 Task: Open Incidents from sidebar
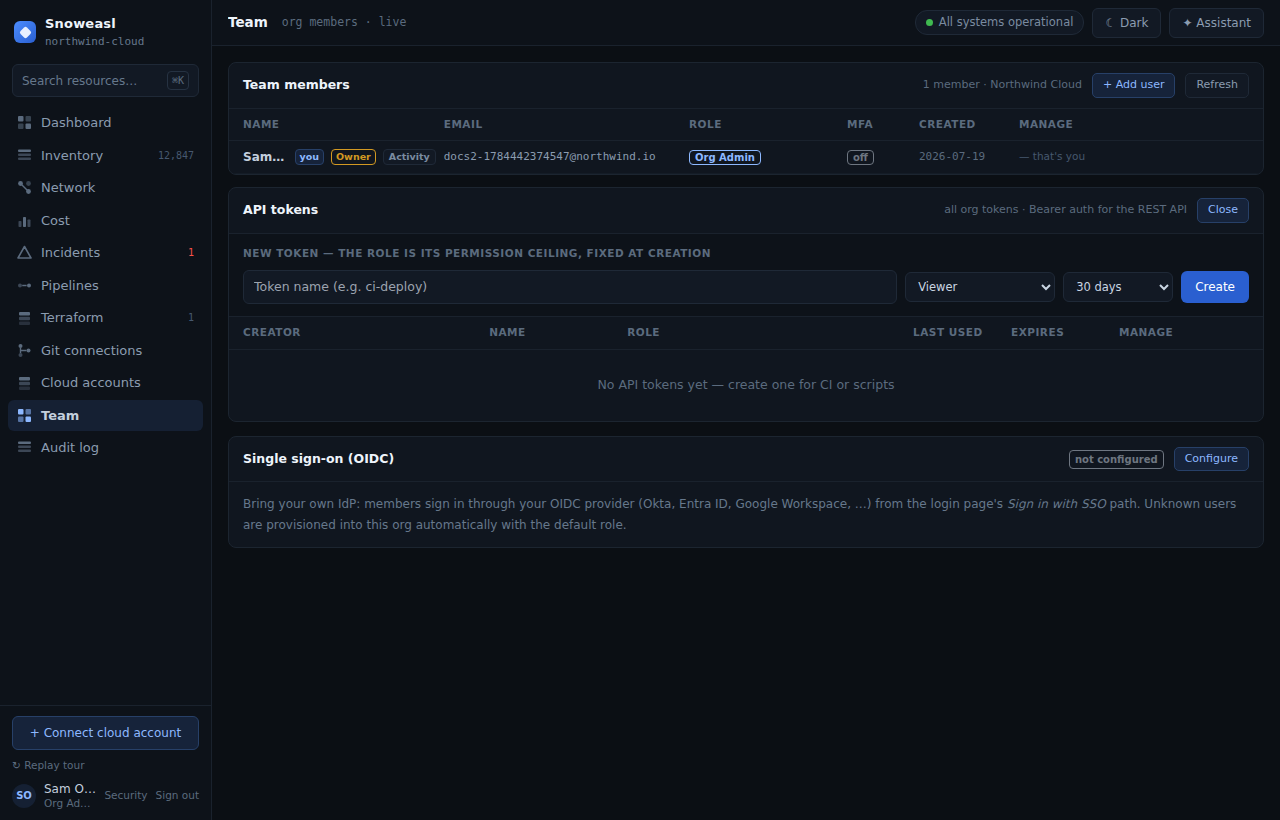coord(105,253)
